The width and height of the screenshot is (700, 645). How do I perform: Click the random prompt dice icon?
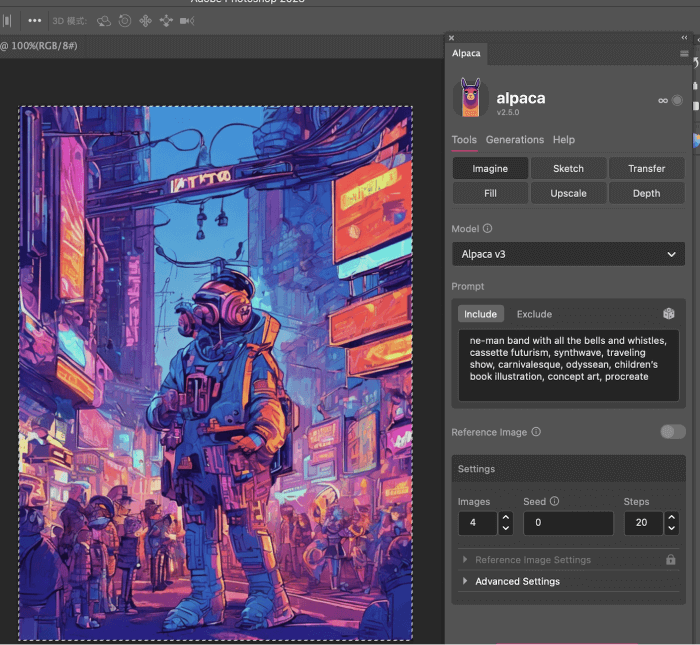click(x=669, y=314)
